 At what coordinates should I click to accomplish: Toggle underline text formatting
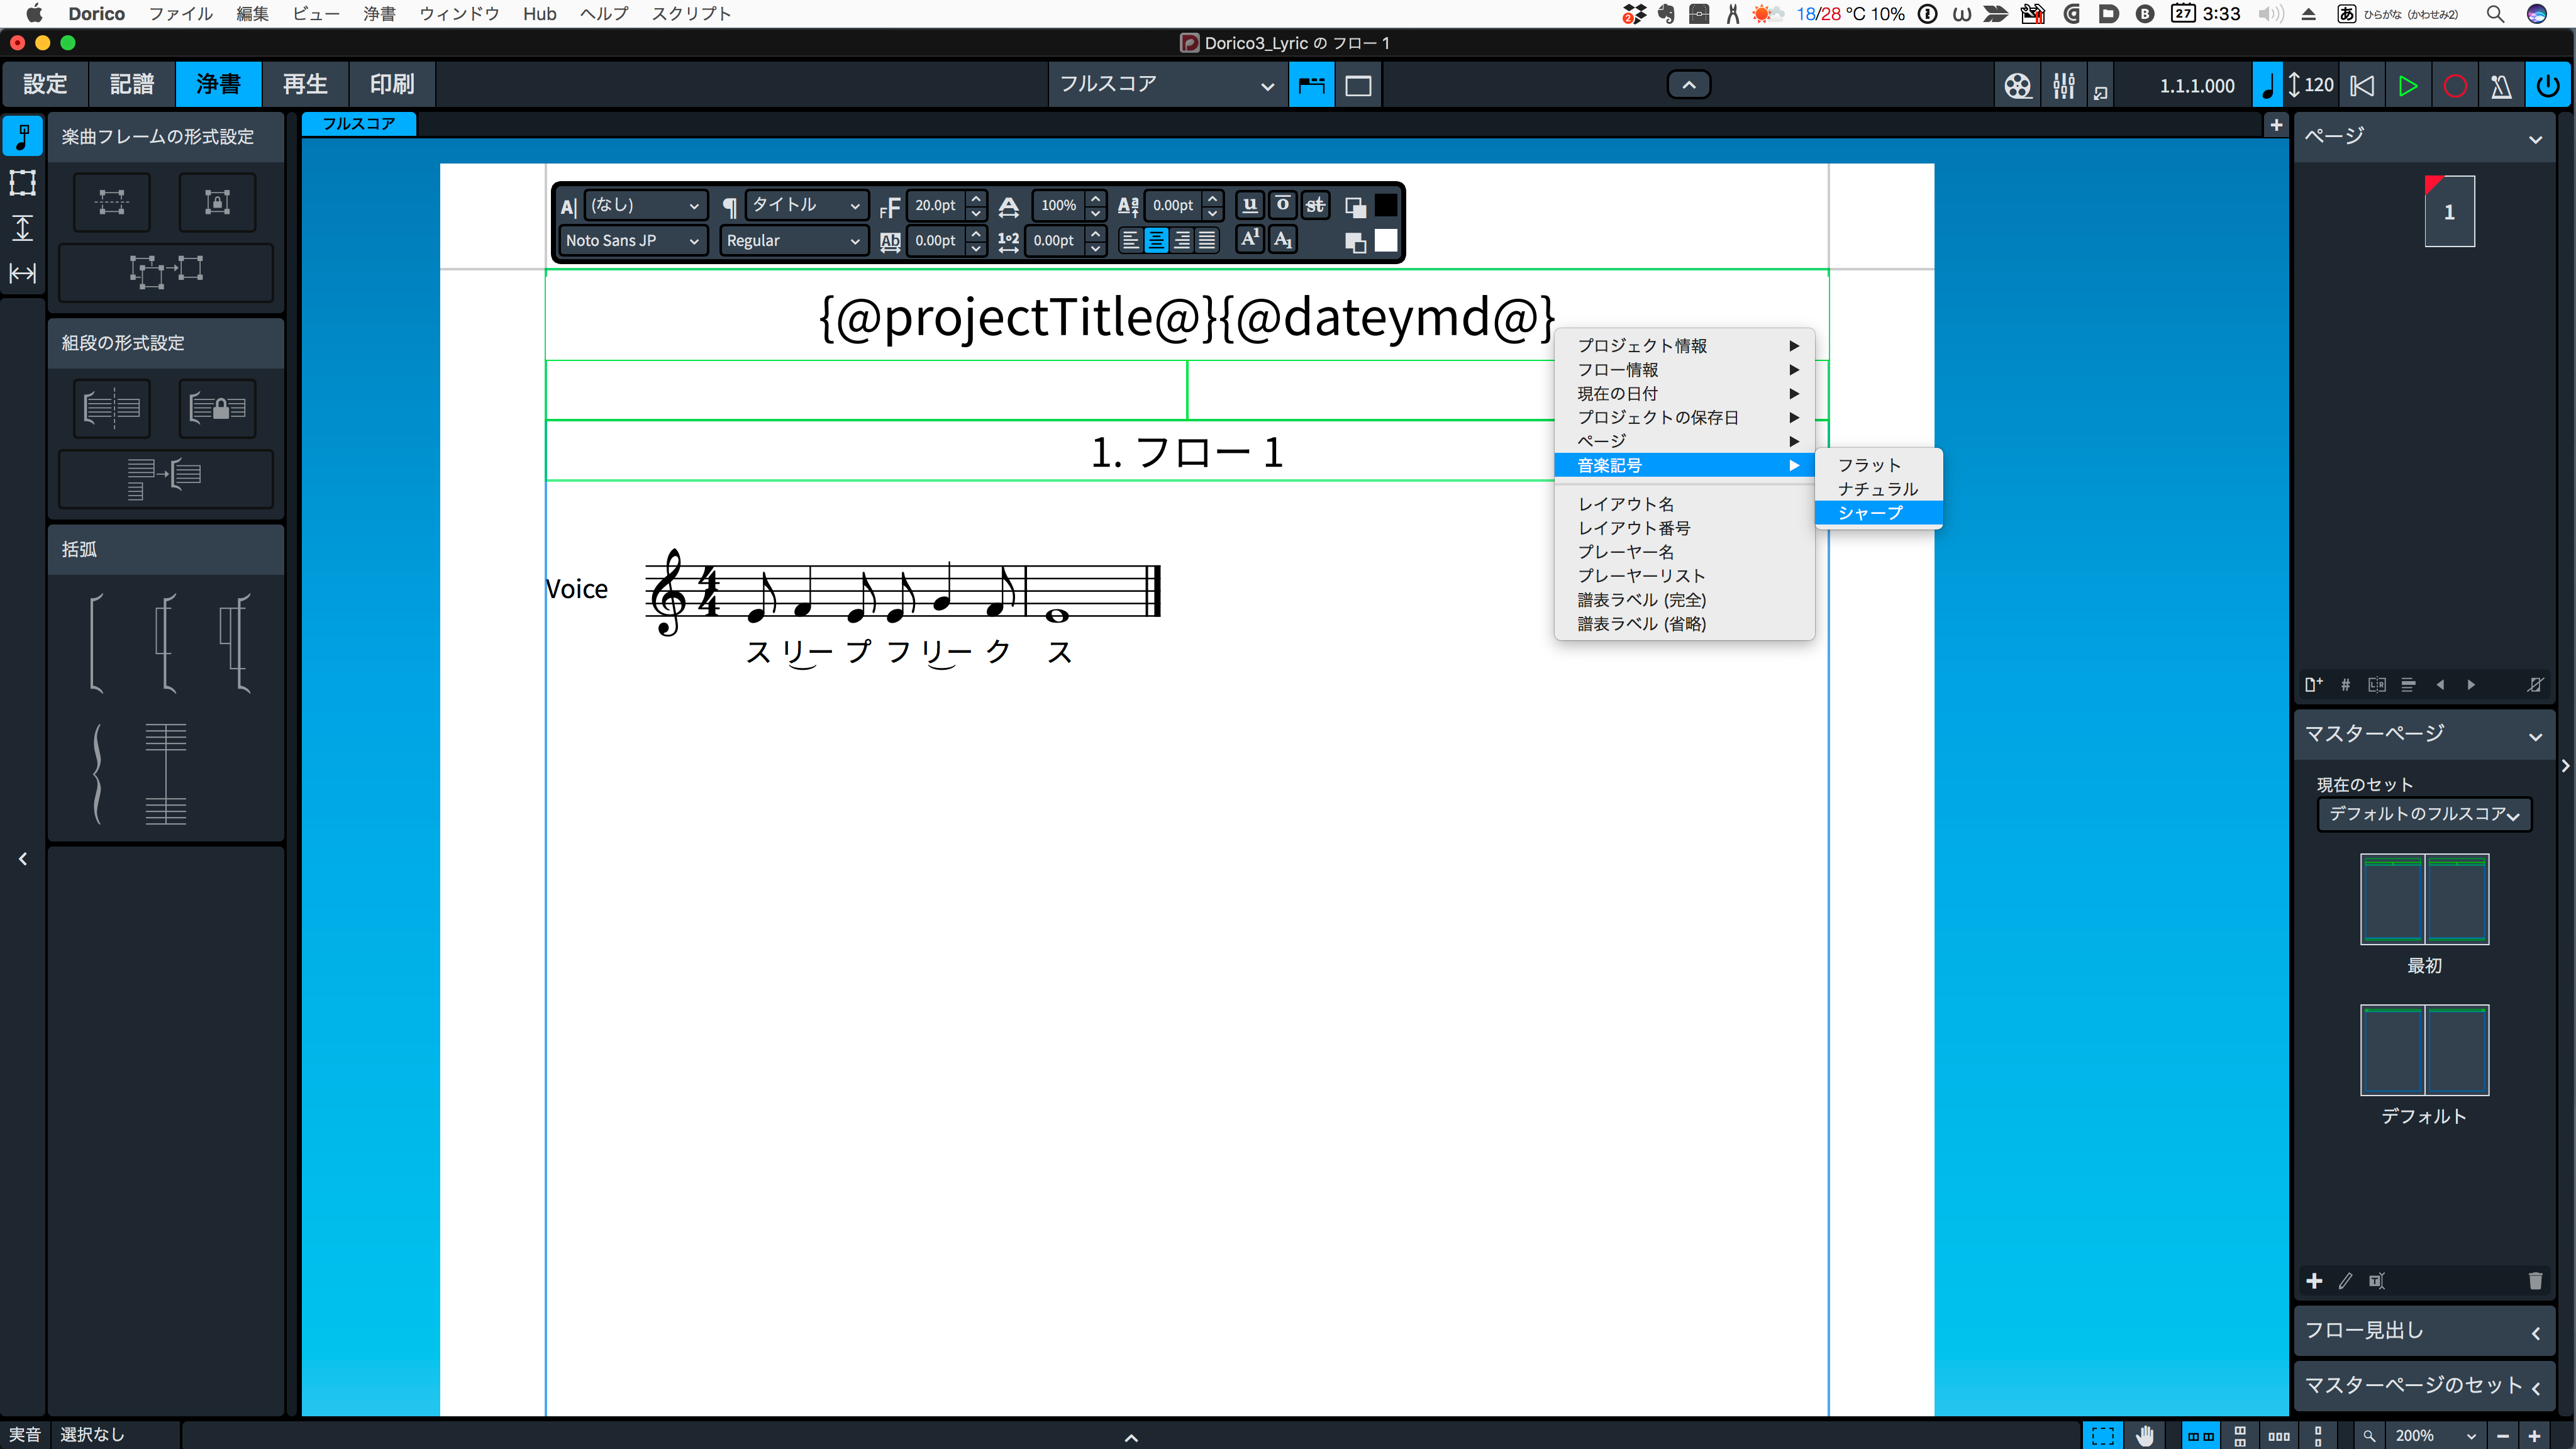click(1249, 205)
